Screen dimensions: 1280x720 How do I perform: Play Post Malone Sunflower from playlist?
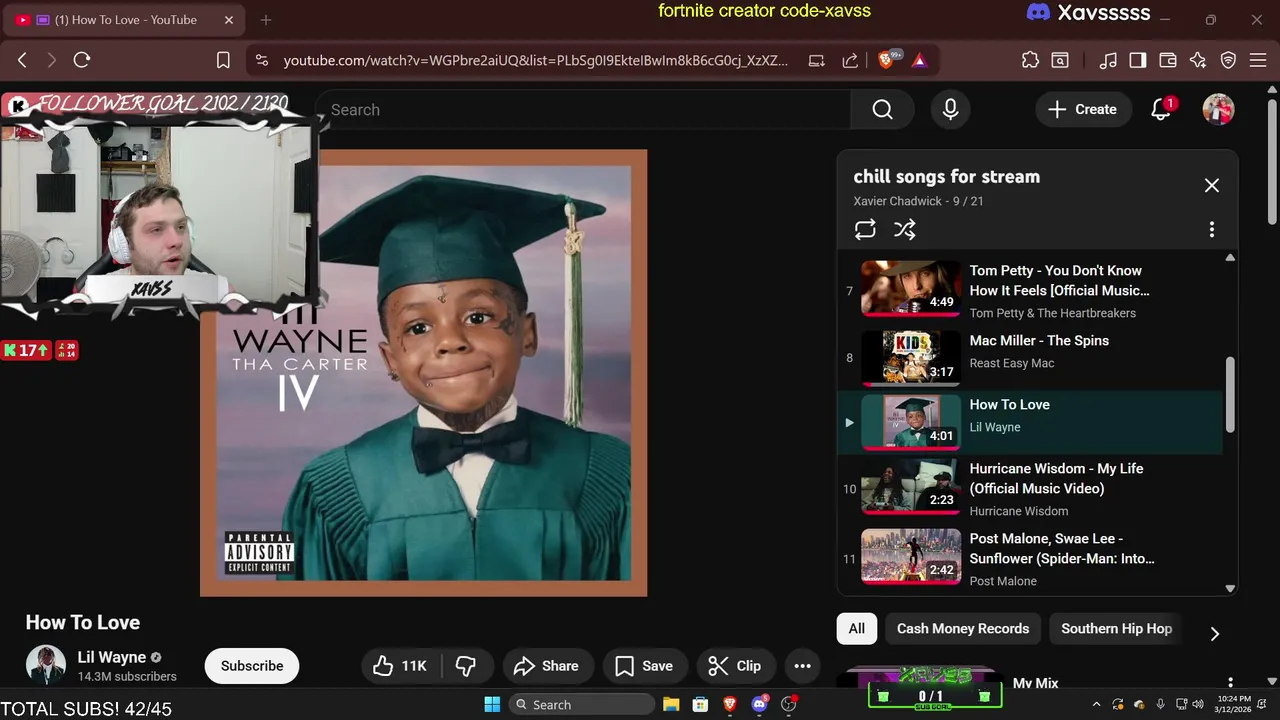(1030, 558)
